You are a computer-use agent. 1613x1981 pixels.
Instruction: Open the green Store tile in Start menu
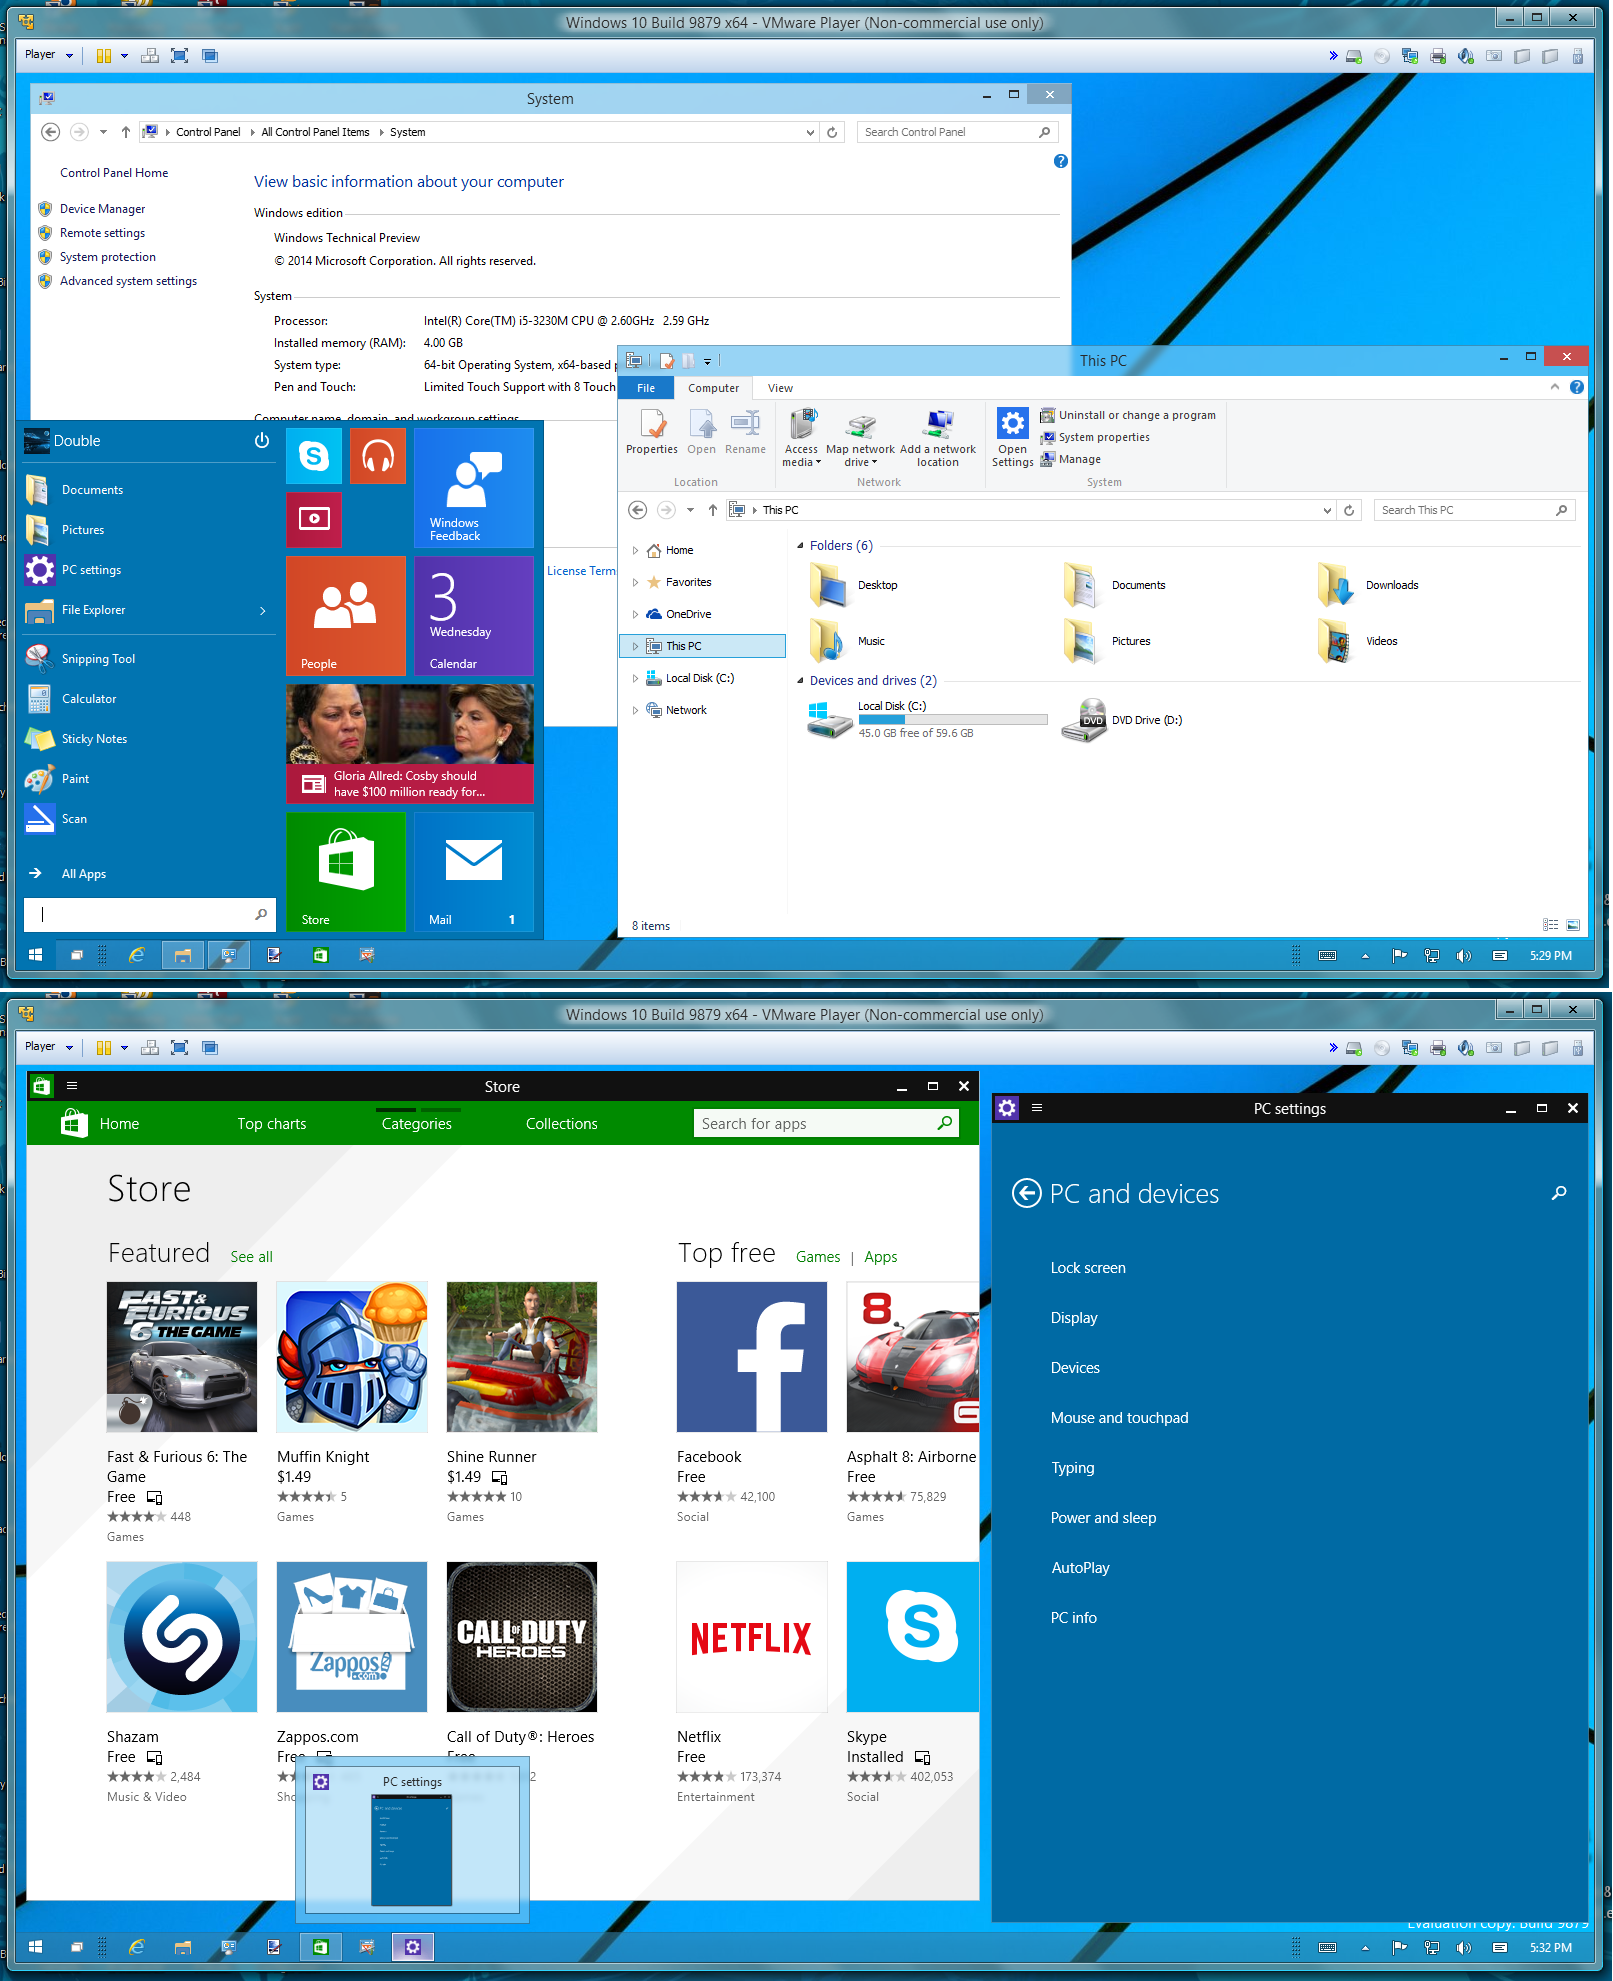346,872
